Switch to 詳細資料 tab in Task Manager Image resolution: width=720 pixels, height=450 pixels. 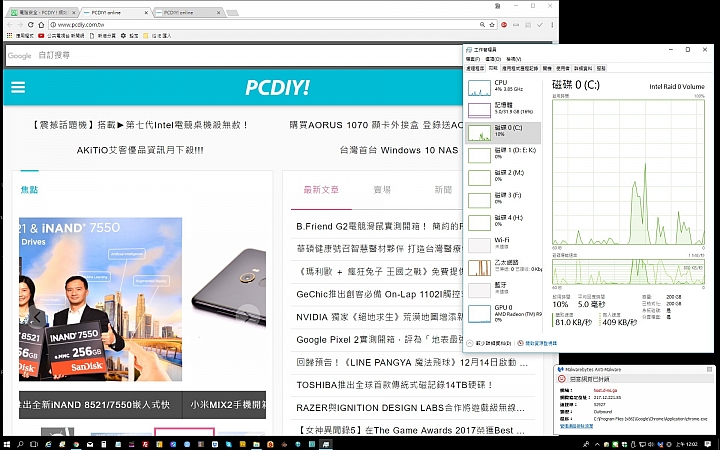click(x=583, y=68)
